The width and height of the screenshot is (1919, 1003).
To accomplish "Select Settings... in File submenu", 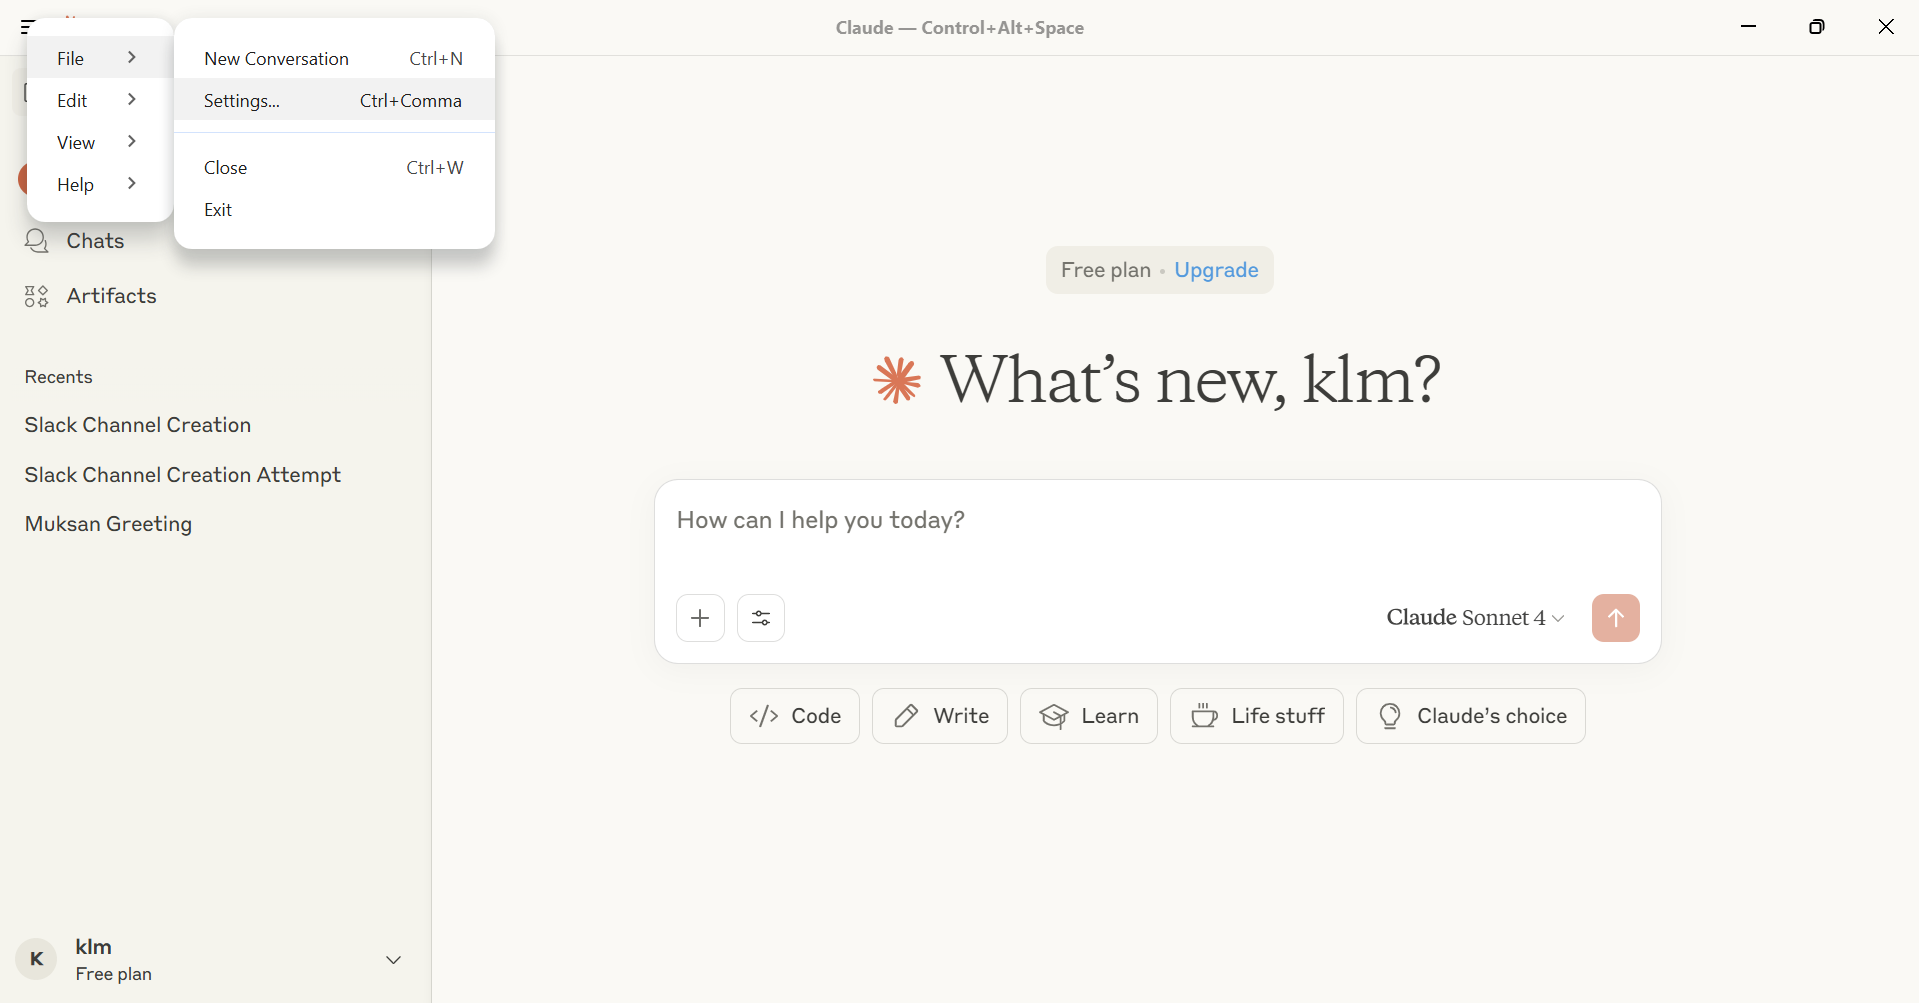I will point(334,100).
